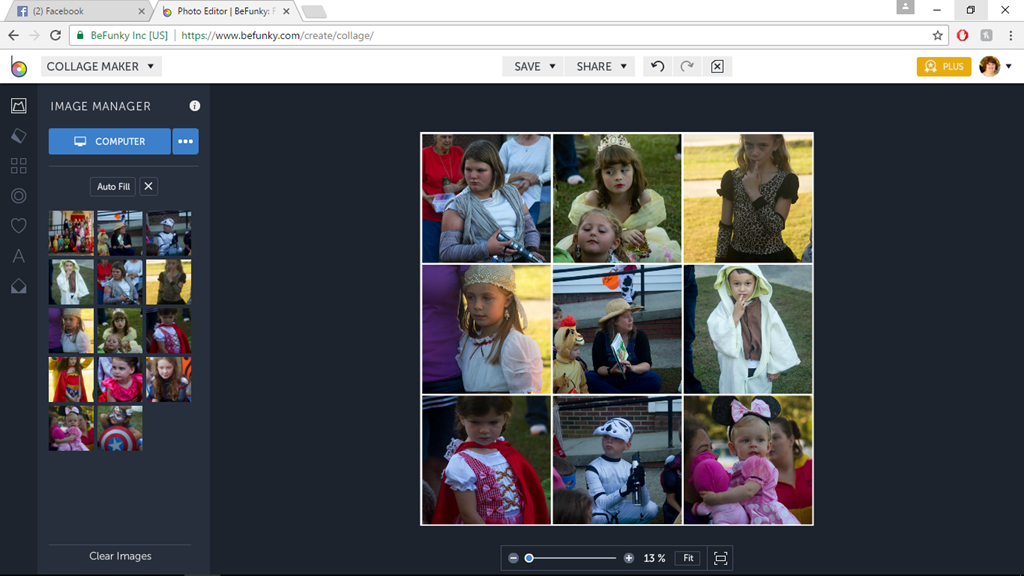
Task: Click the Clear Images link
Action: coord(120,556)
